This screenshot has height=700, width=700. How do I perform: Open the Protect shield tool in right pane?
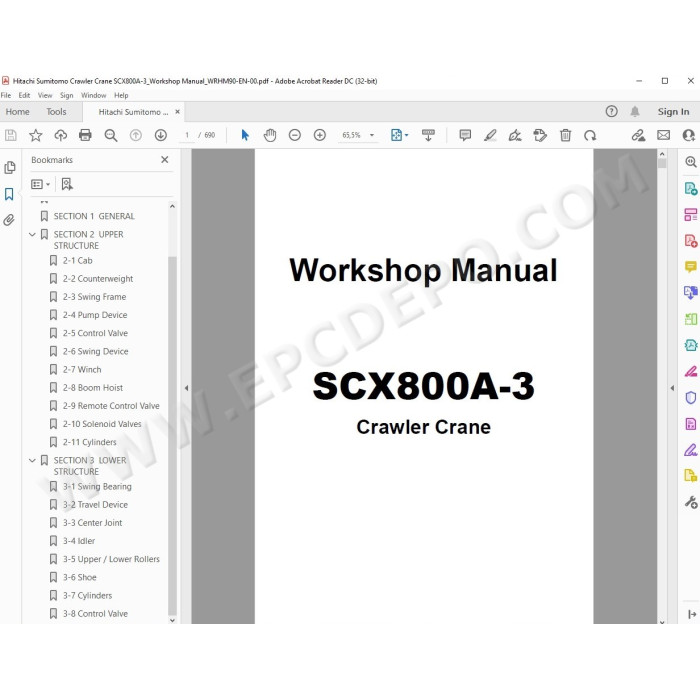(691, 397)
